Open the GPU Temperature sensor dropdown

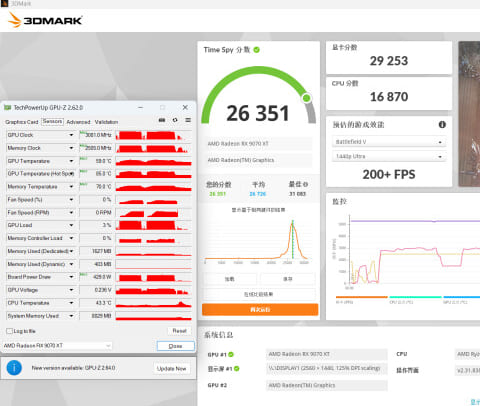(71, 161)
